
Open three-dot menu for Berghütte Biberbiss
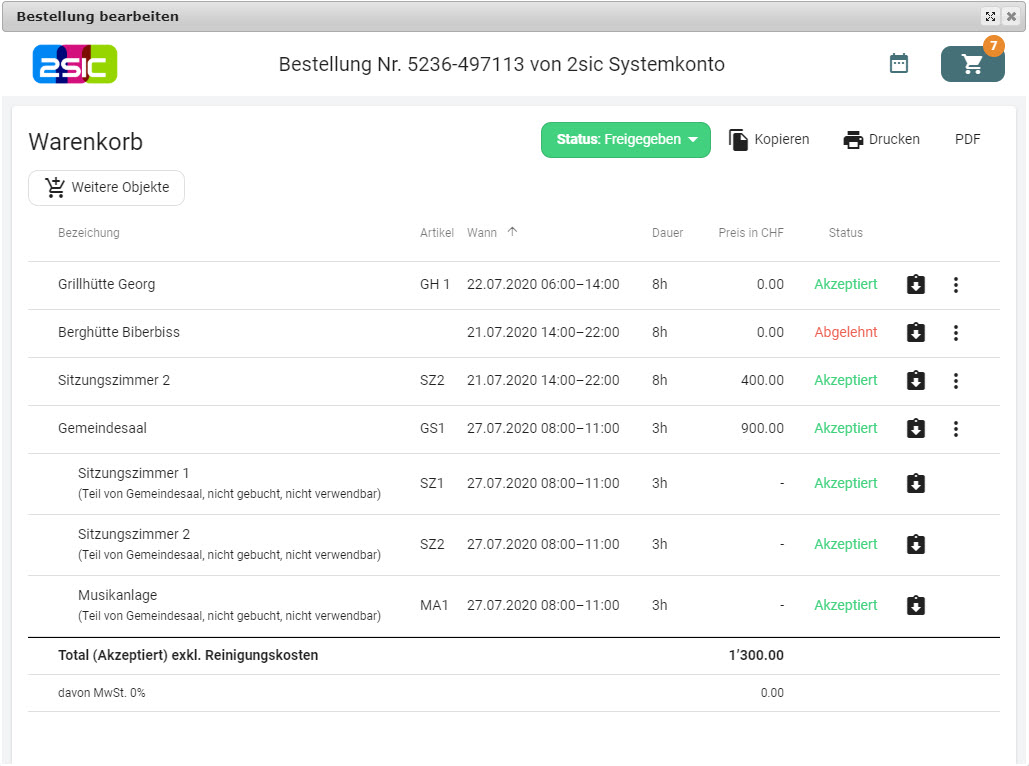tap(956, 333)
